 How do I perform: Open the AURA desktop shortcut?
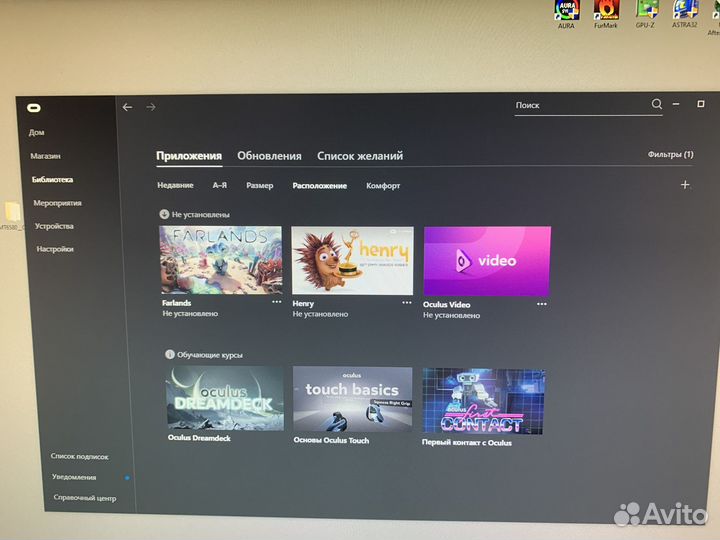(x=566, y=15)
